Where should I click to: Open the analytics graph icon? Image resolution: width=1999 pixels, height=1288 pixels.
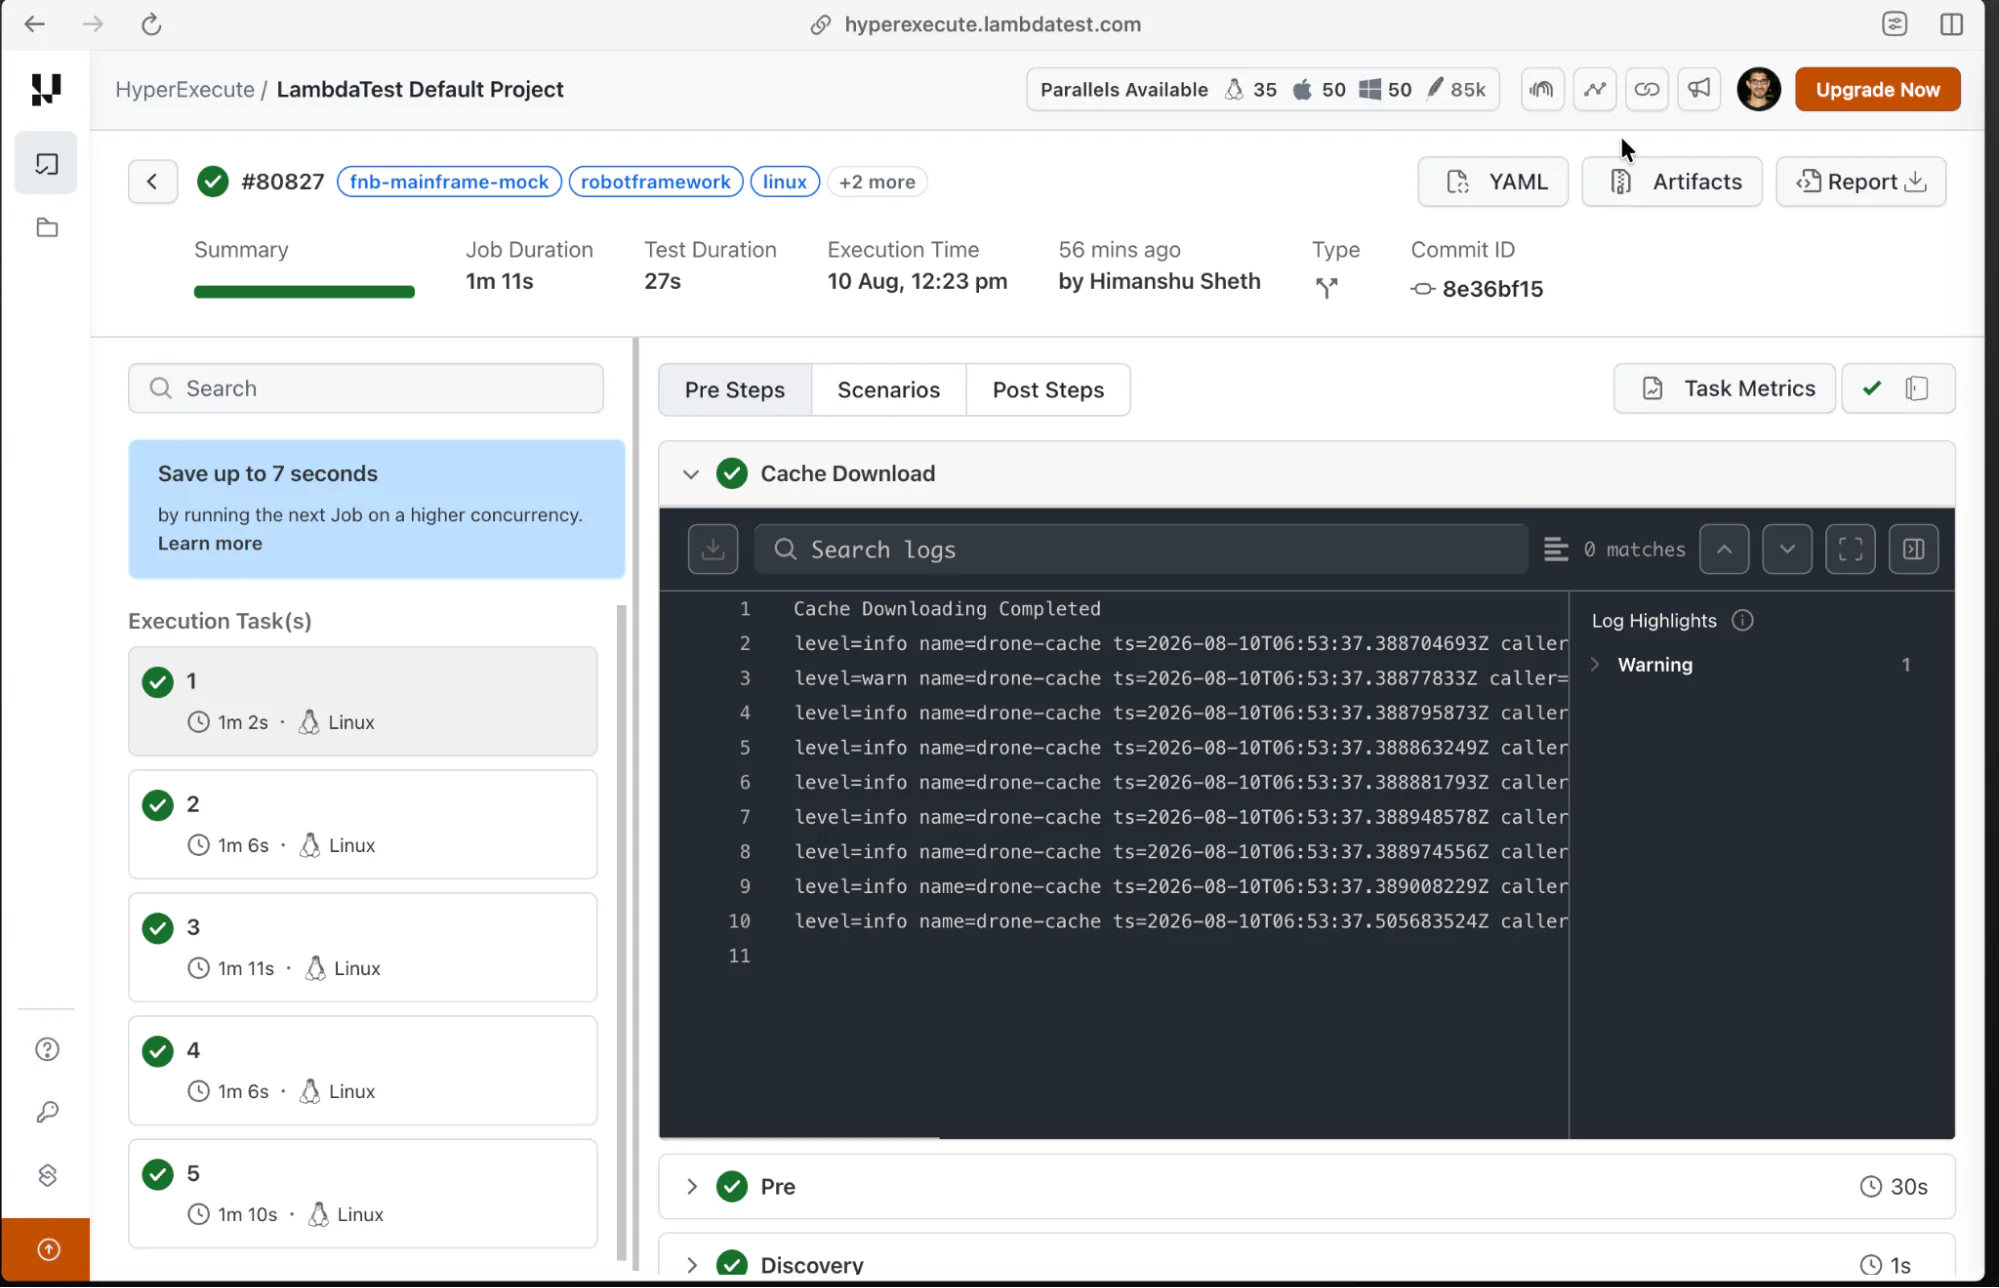[1595, 89]
